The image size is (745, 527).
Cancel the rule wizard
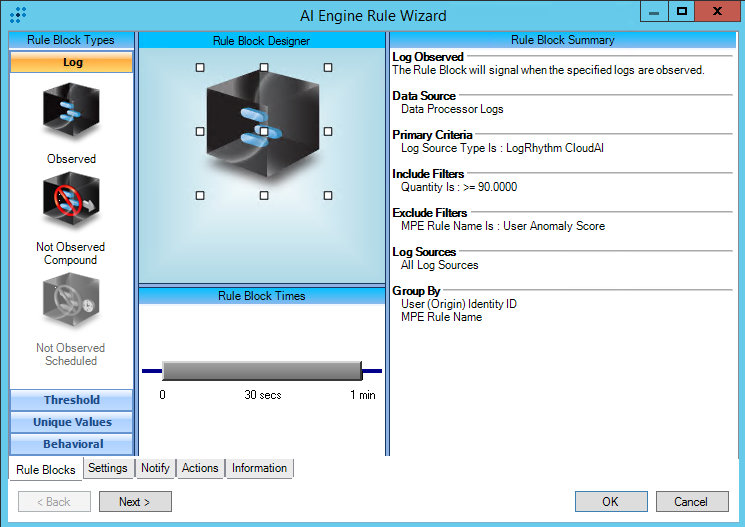pyautogui.click(x=690, y=502)
